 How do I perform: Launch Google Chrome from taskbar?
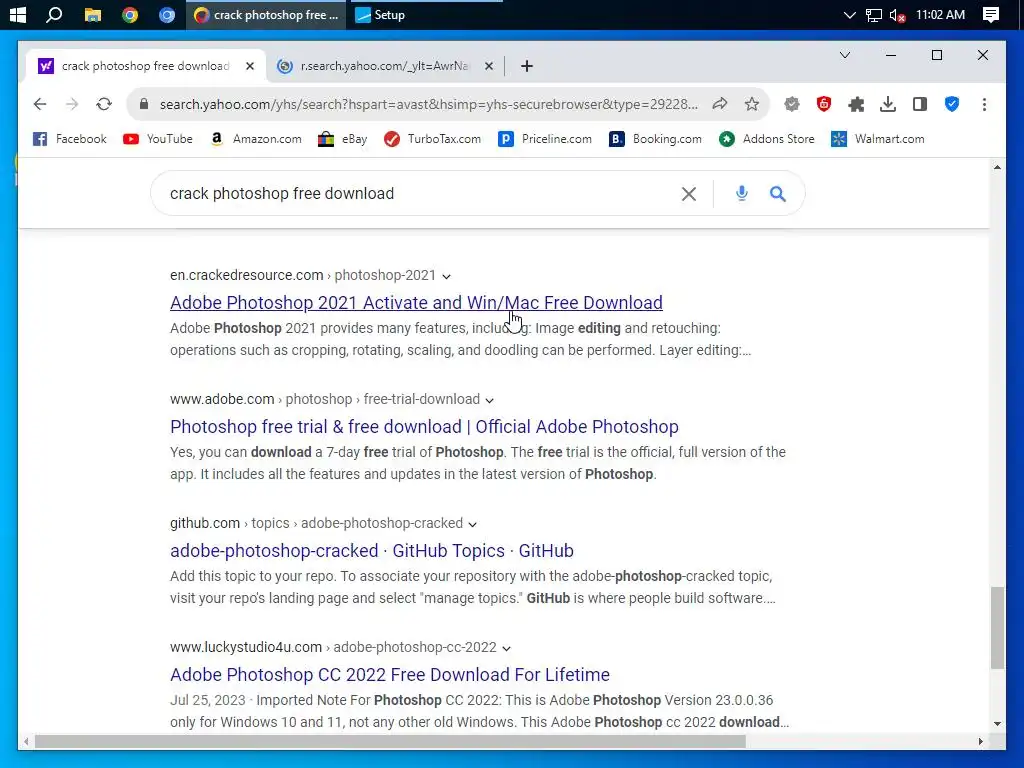pyautogui.click(x=130, y=14)
